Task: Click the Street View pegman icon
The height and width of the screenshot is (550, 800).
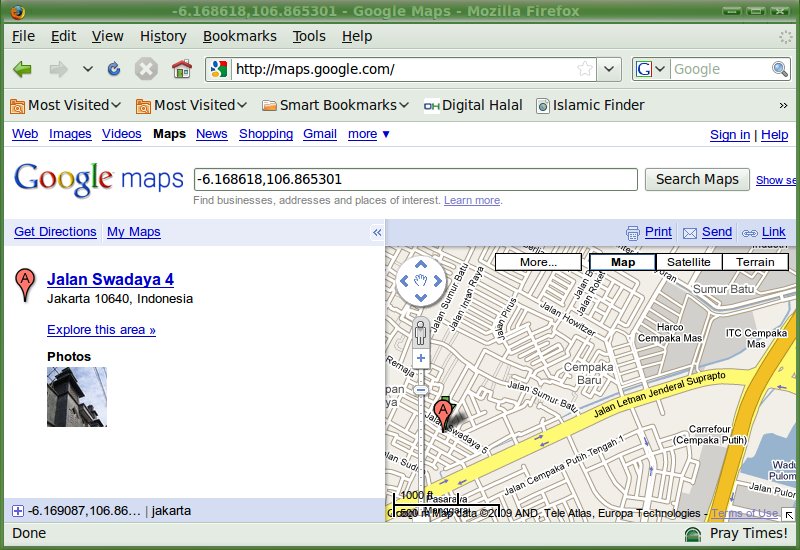Action: coord(421,331)
